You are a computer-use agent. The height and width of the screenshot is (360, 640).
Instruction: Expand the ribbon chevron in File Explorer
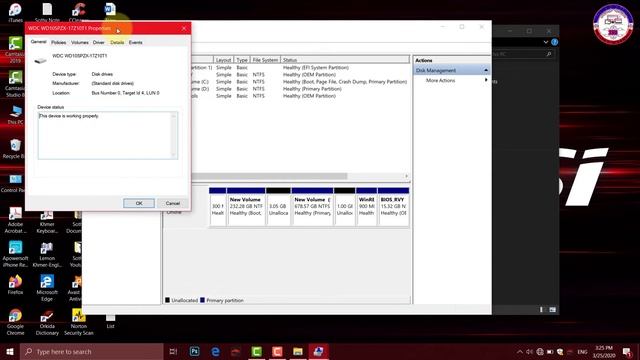(546, 42)
